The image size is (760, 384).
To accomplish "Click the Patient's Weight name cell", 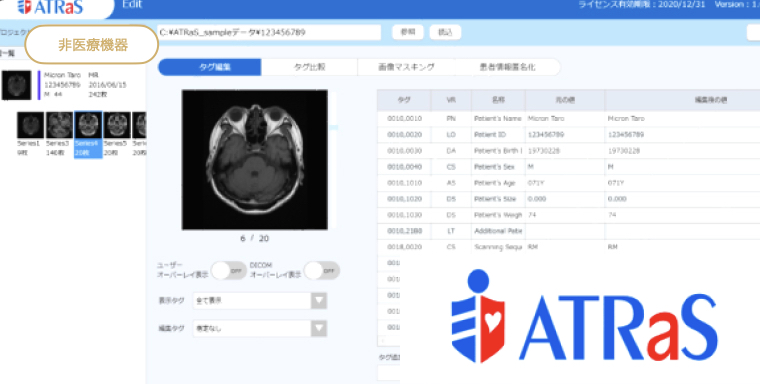I will click(498, 215).
